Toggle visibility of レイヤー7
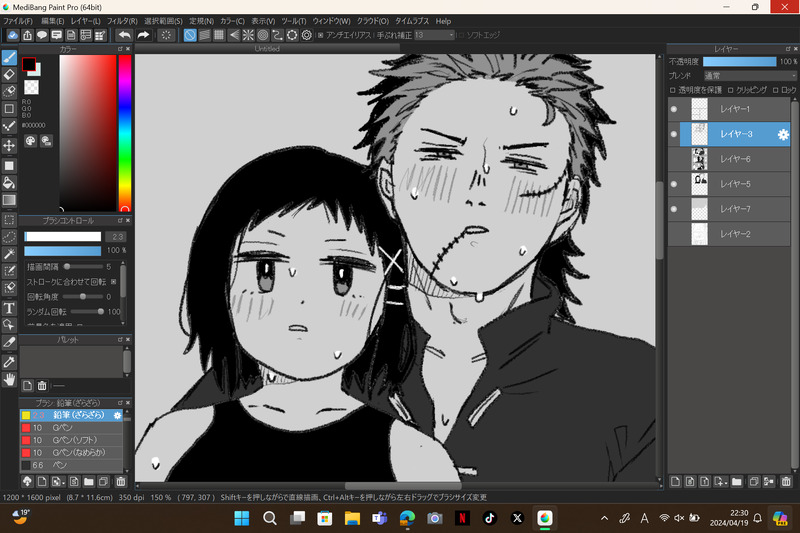 [674, 209]
